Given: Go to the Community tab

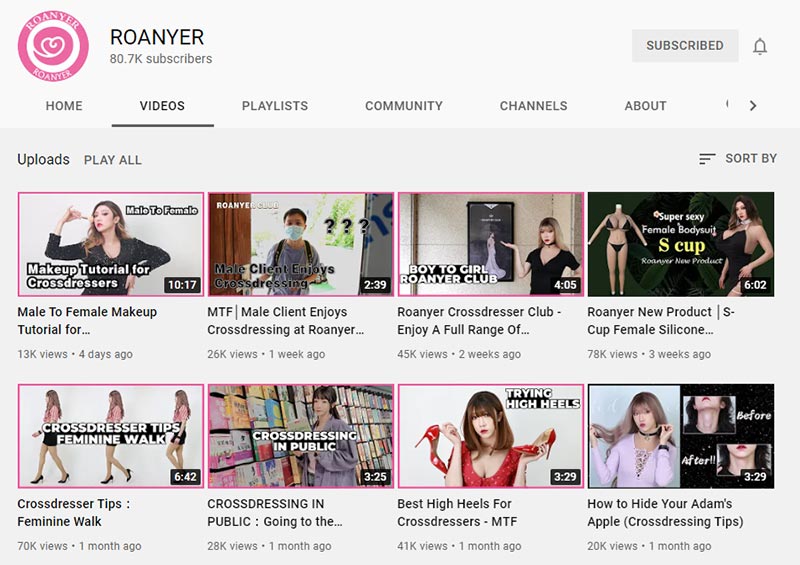Looking at the screenshot, I should (x=403, y=106).
